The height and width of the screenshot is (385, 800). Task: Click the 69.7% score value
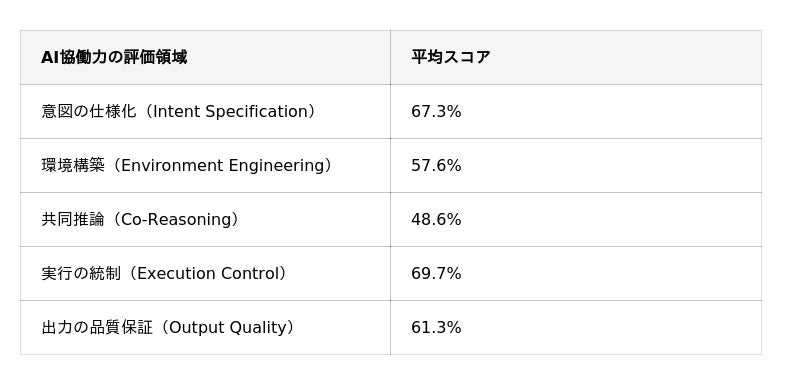pos(436,273)
